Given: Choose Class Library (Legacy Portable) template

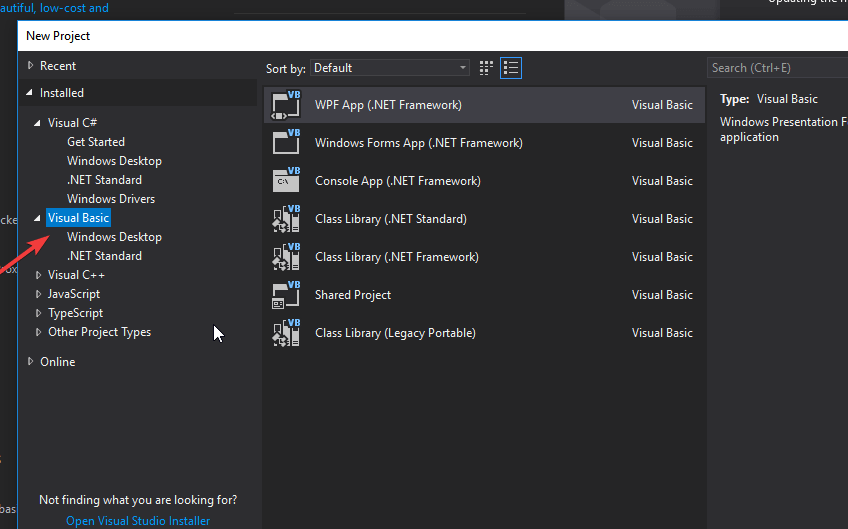Looking at the screenshot, I should pos(485,333).
